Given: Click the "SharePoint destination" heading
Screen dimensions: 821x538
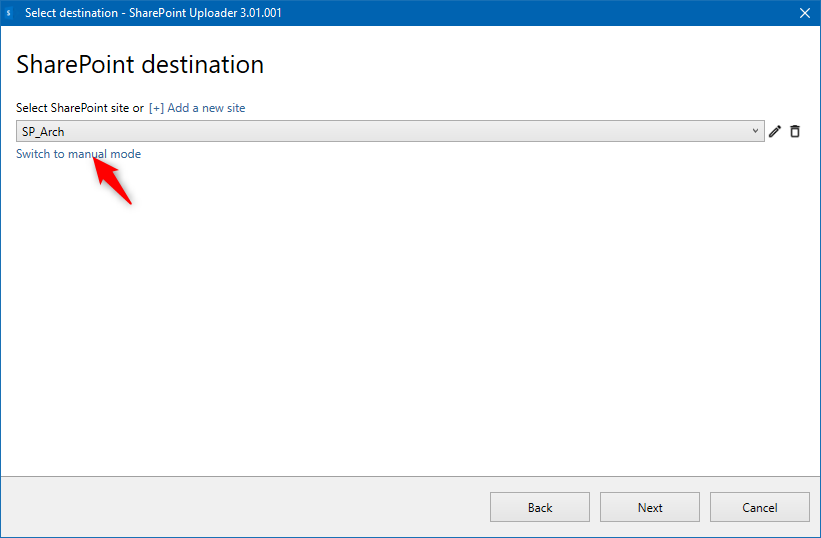Looking at the screenshot, I should pyautogui.click(x=140, y=65).
